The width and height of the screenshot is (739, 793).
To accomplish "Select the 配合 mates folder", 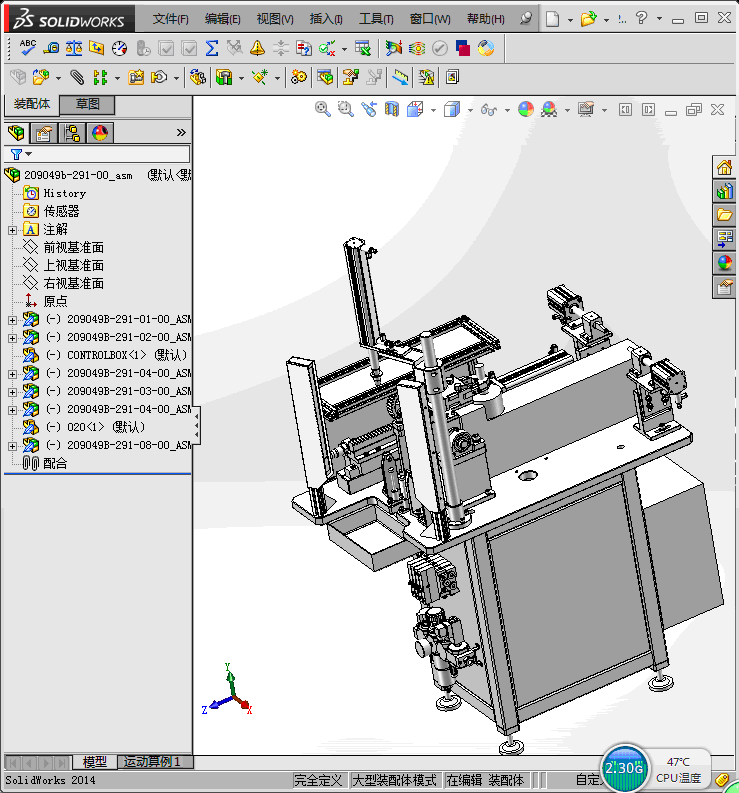I will [55, 463].
